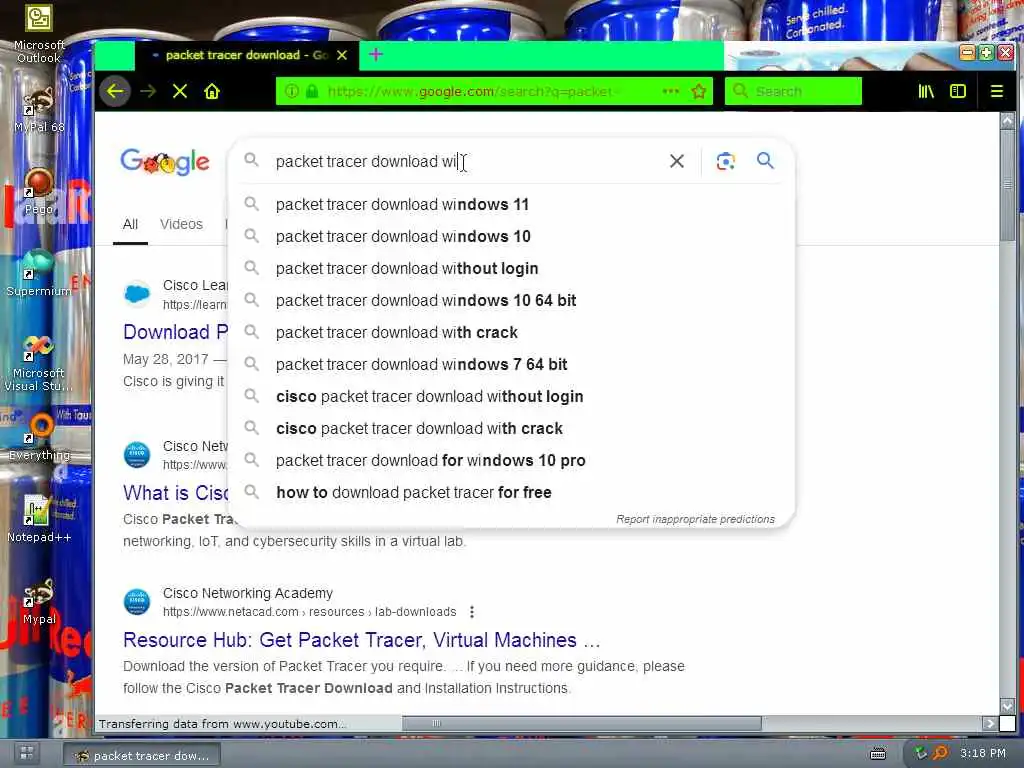Screen dimensions: 1024x768
Task: Stop loading the page
Action: 180,91
